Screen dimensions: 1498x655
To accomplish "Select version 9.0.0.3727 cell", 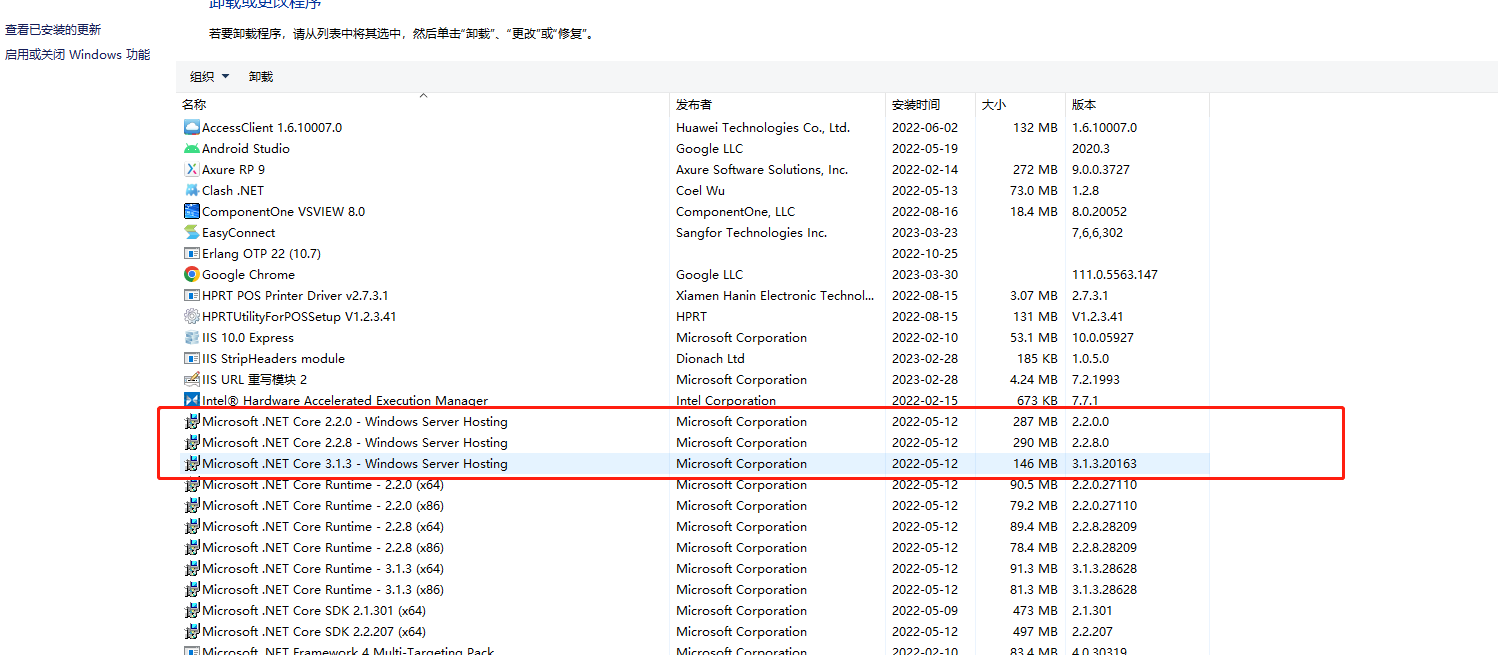I will pos(1102,169).
